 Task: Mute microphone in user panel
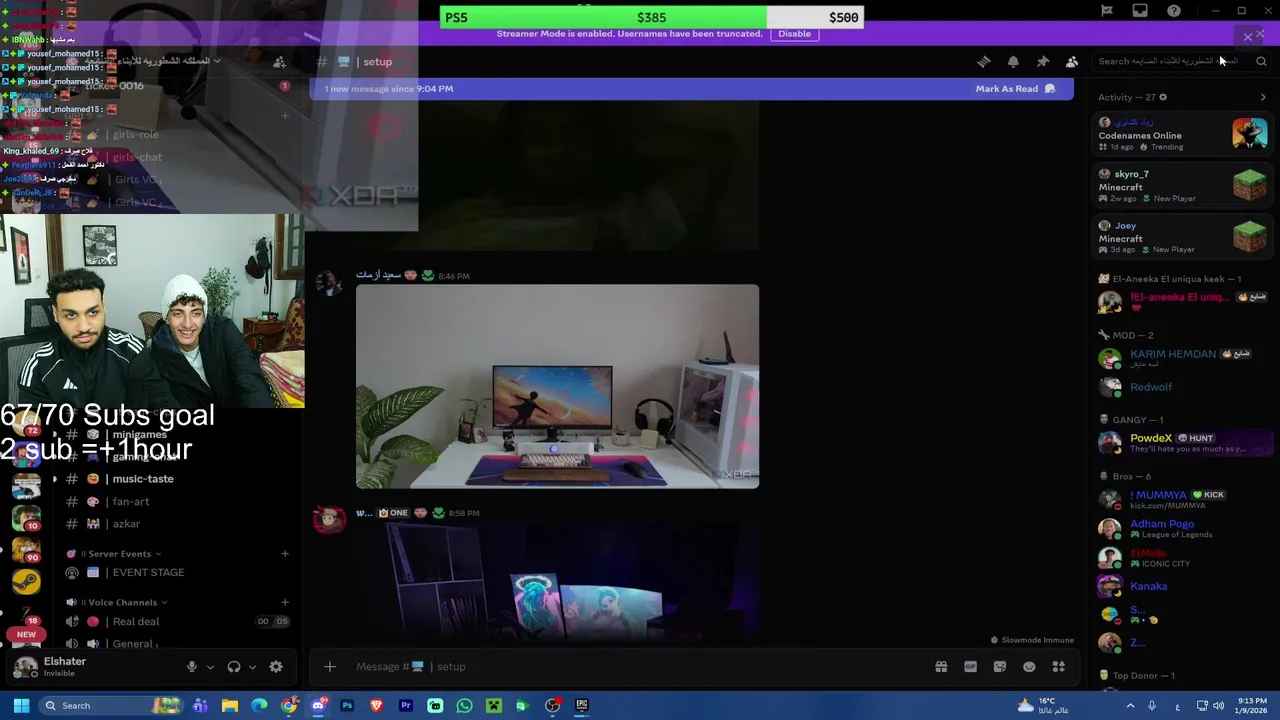(192, 667)
